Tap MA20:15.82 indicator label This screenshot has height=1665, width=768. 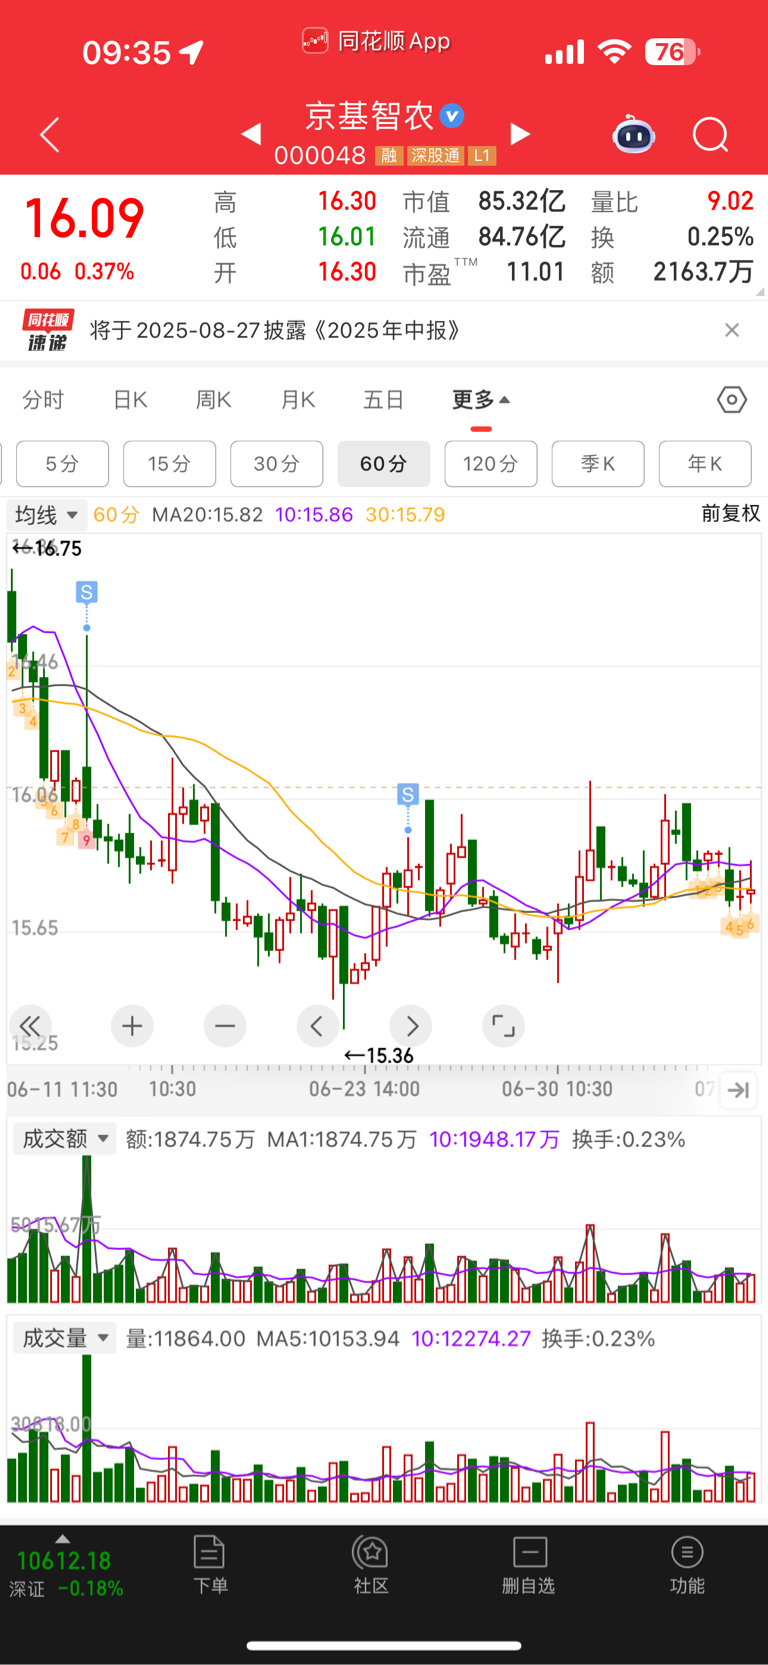(207, 515)
